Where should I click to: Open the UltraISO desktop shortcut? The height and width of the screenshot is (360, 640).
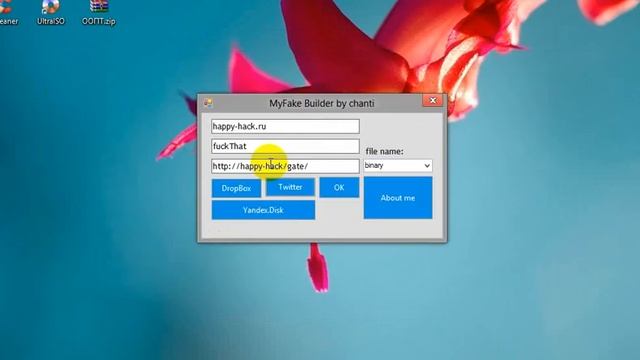point(51,12)
